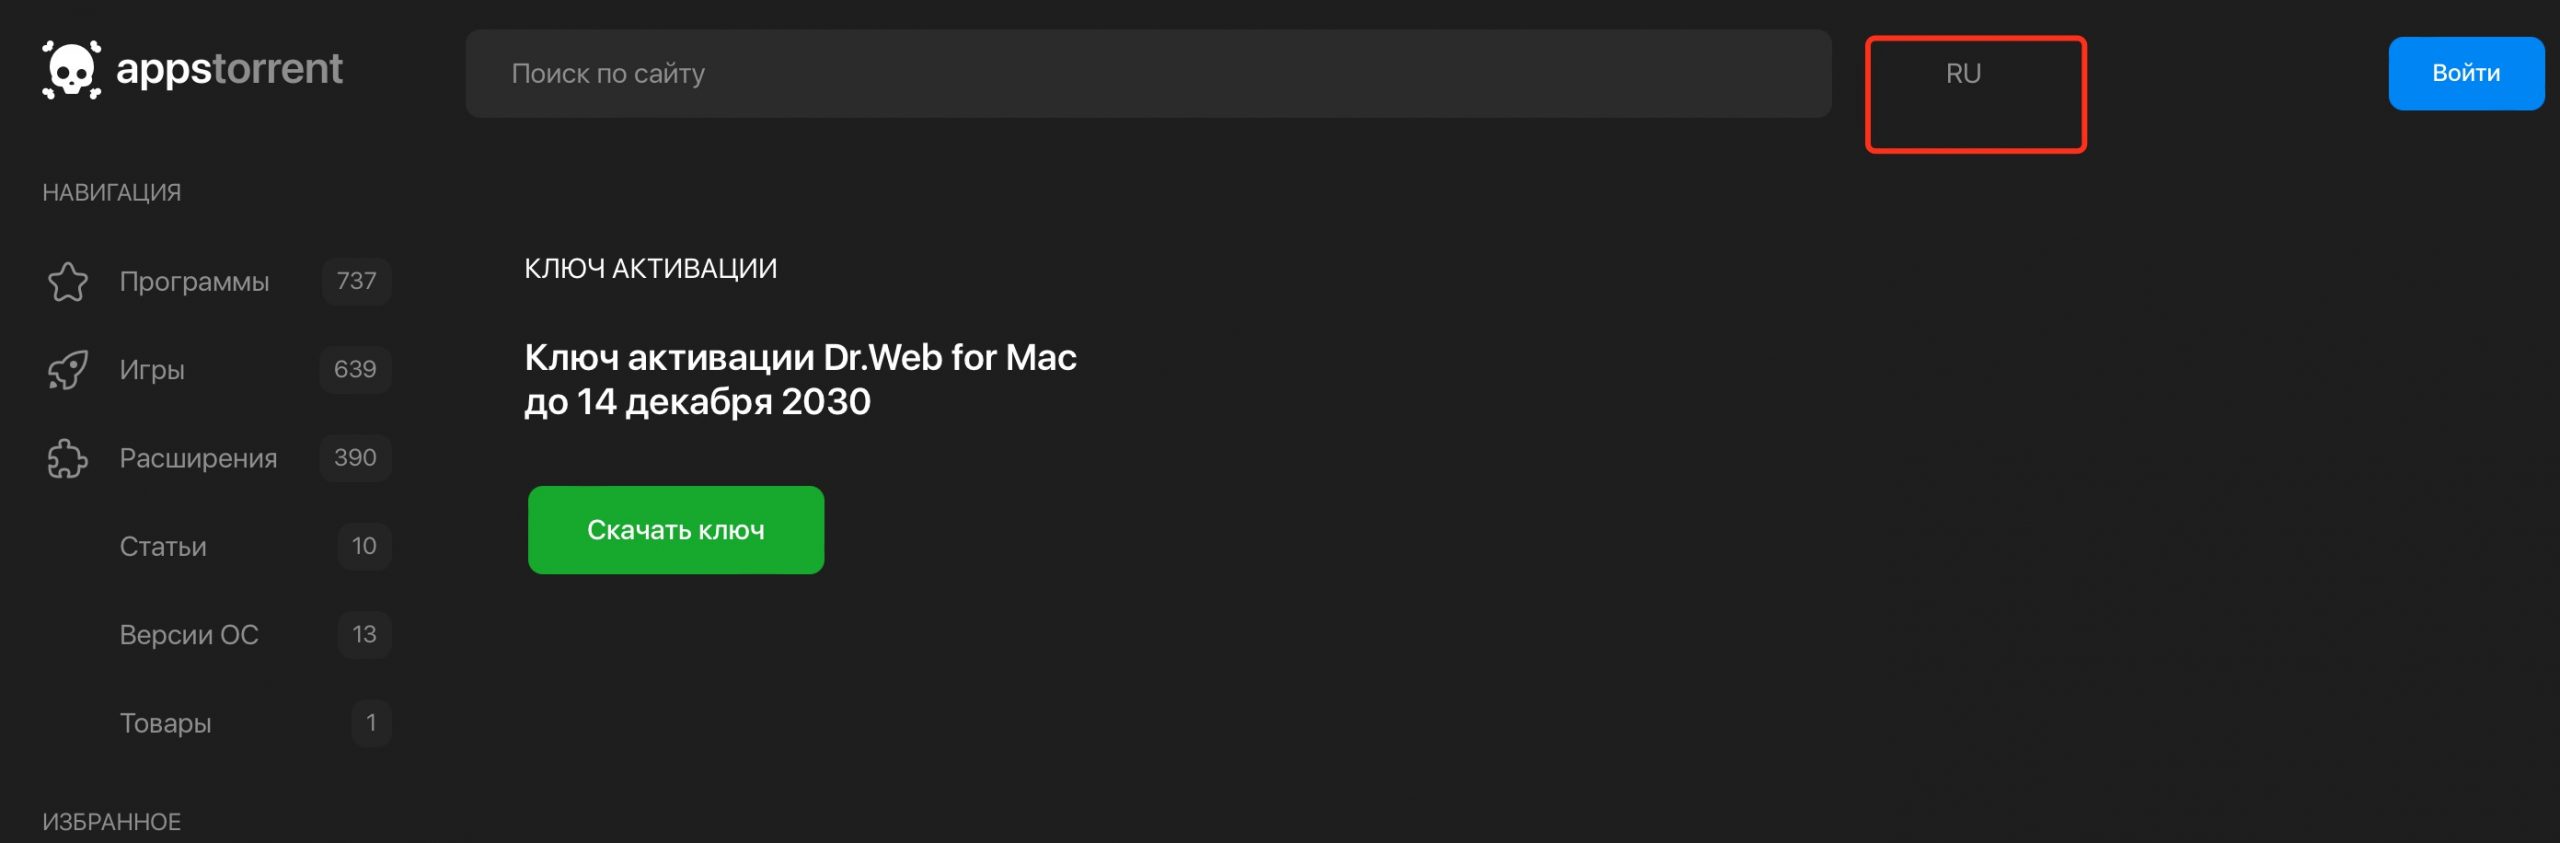Navigate to Версии ОС
The height and width of the screenshot is (843, 2560).
tap(189, 634)
